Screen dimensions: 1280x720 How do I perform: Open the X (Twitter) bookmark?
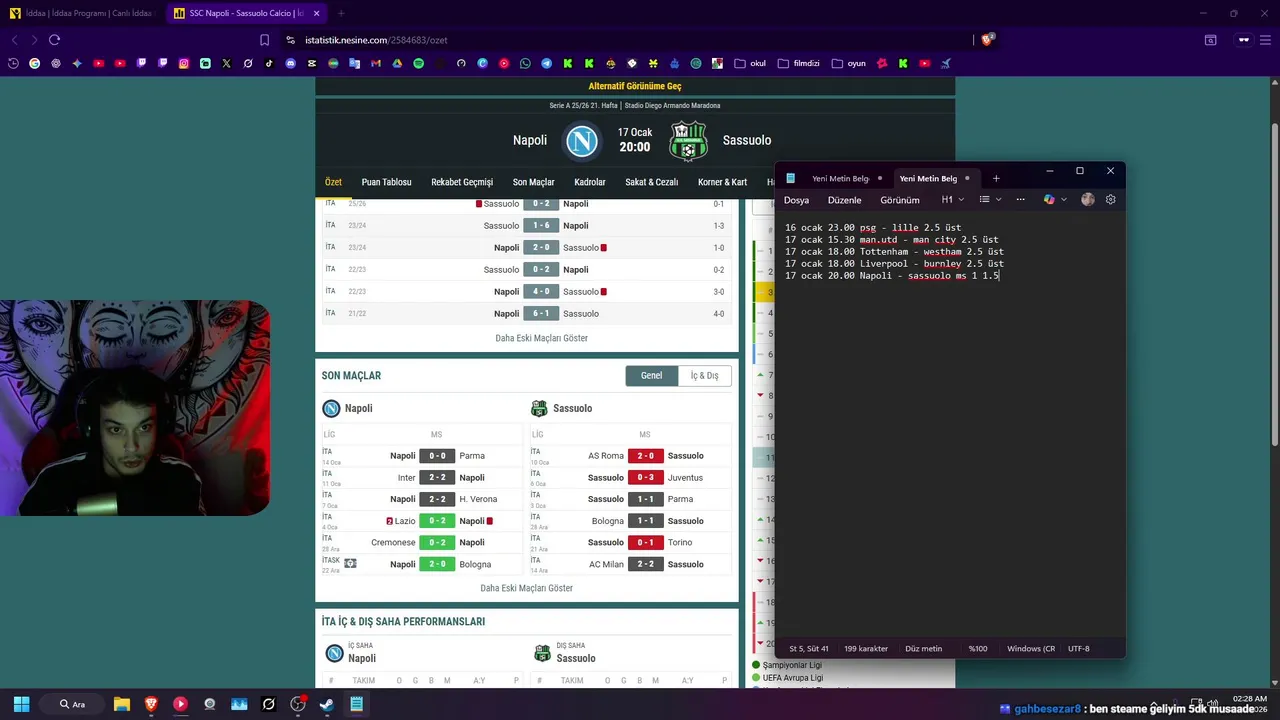[x=227, y=63]
